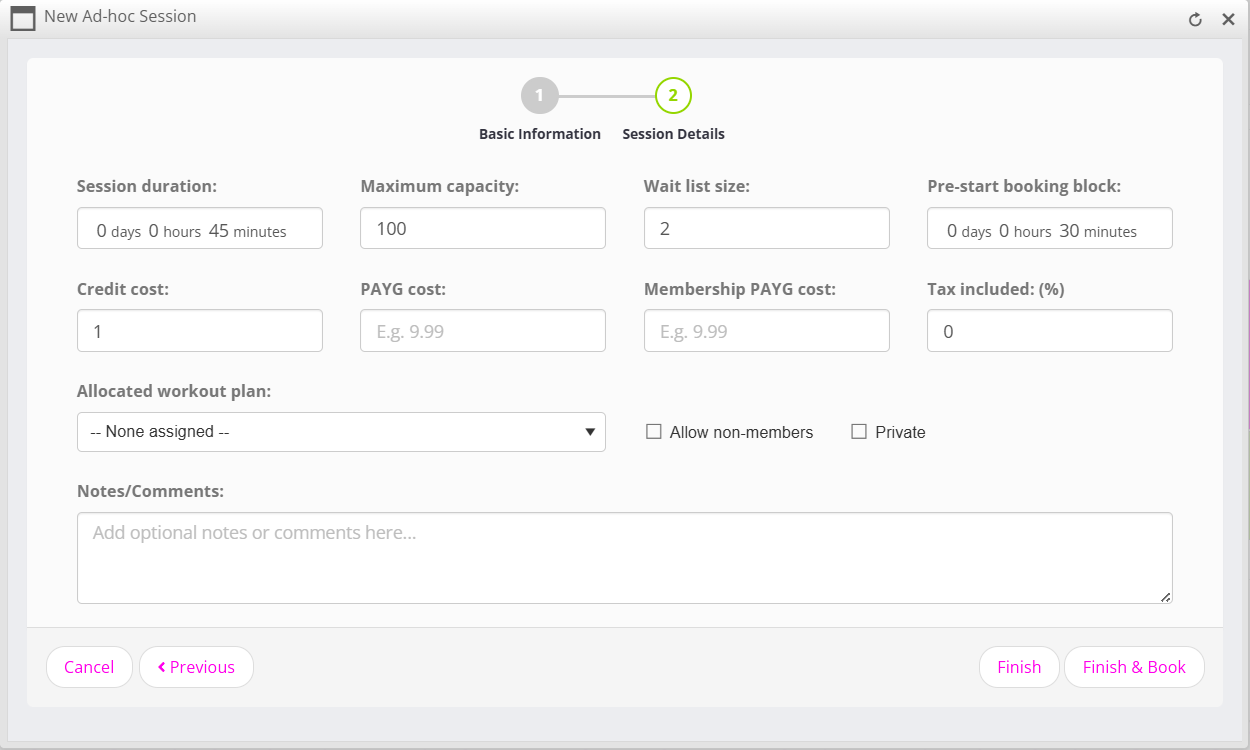Click the Finish & Book button

[x=1134, y=667]
